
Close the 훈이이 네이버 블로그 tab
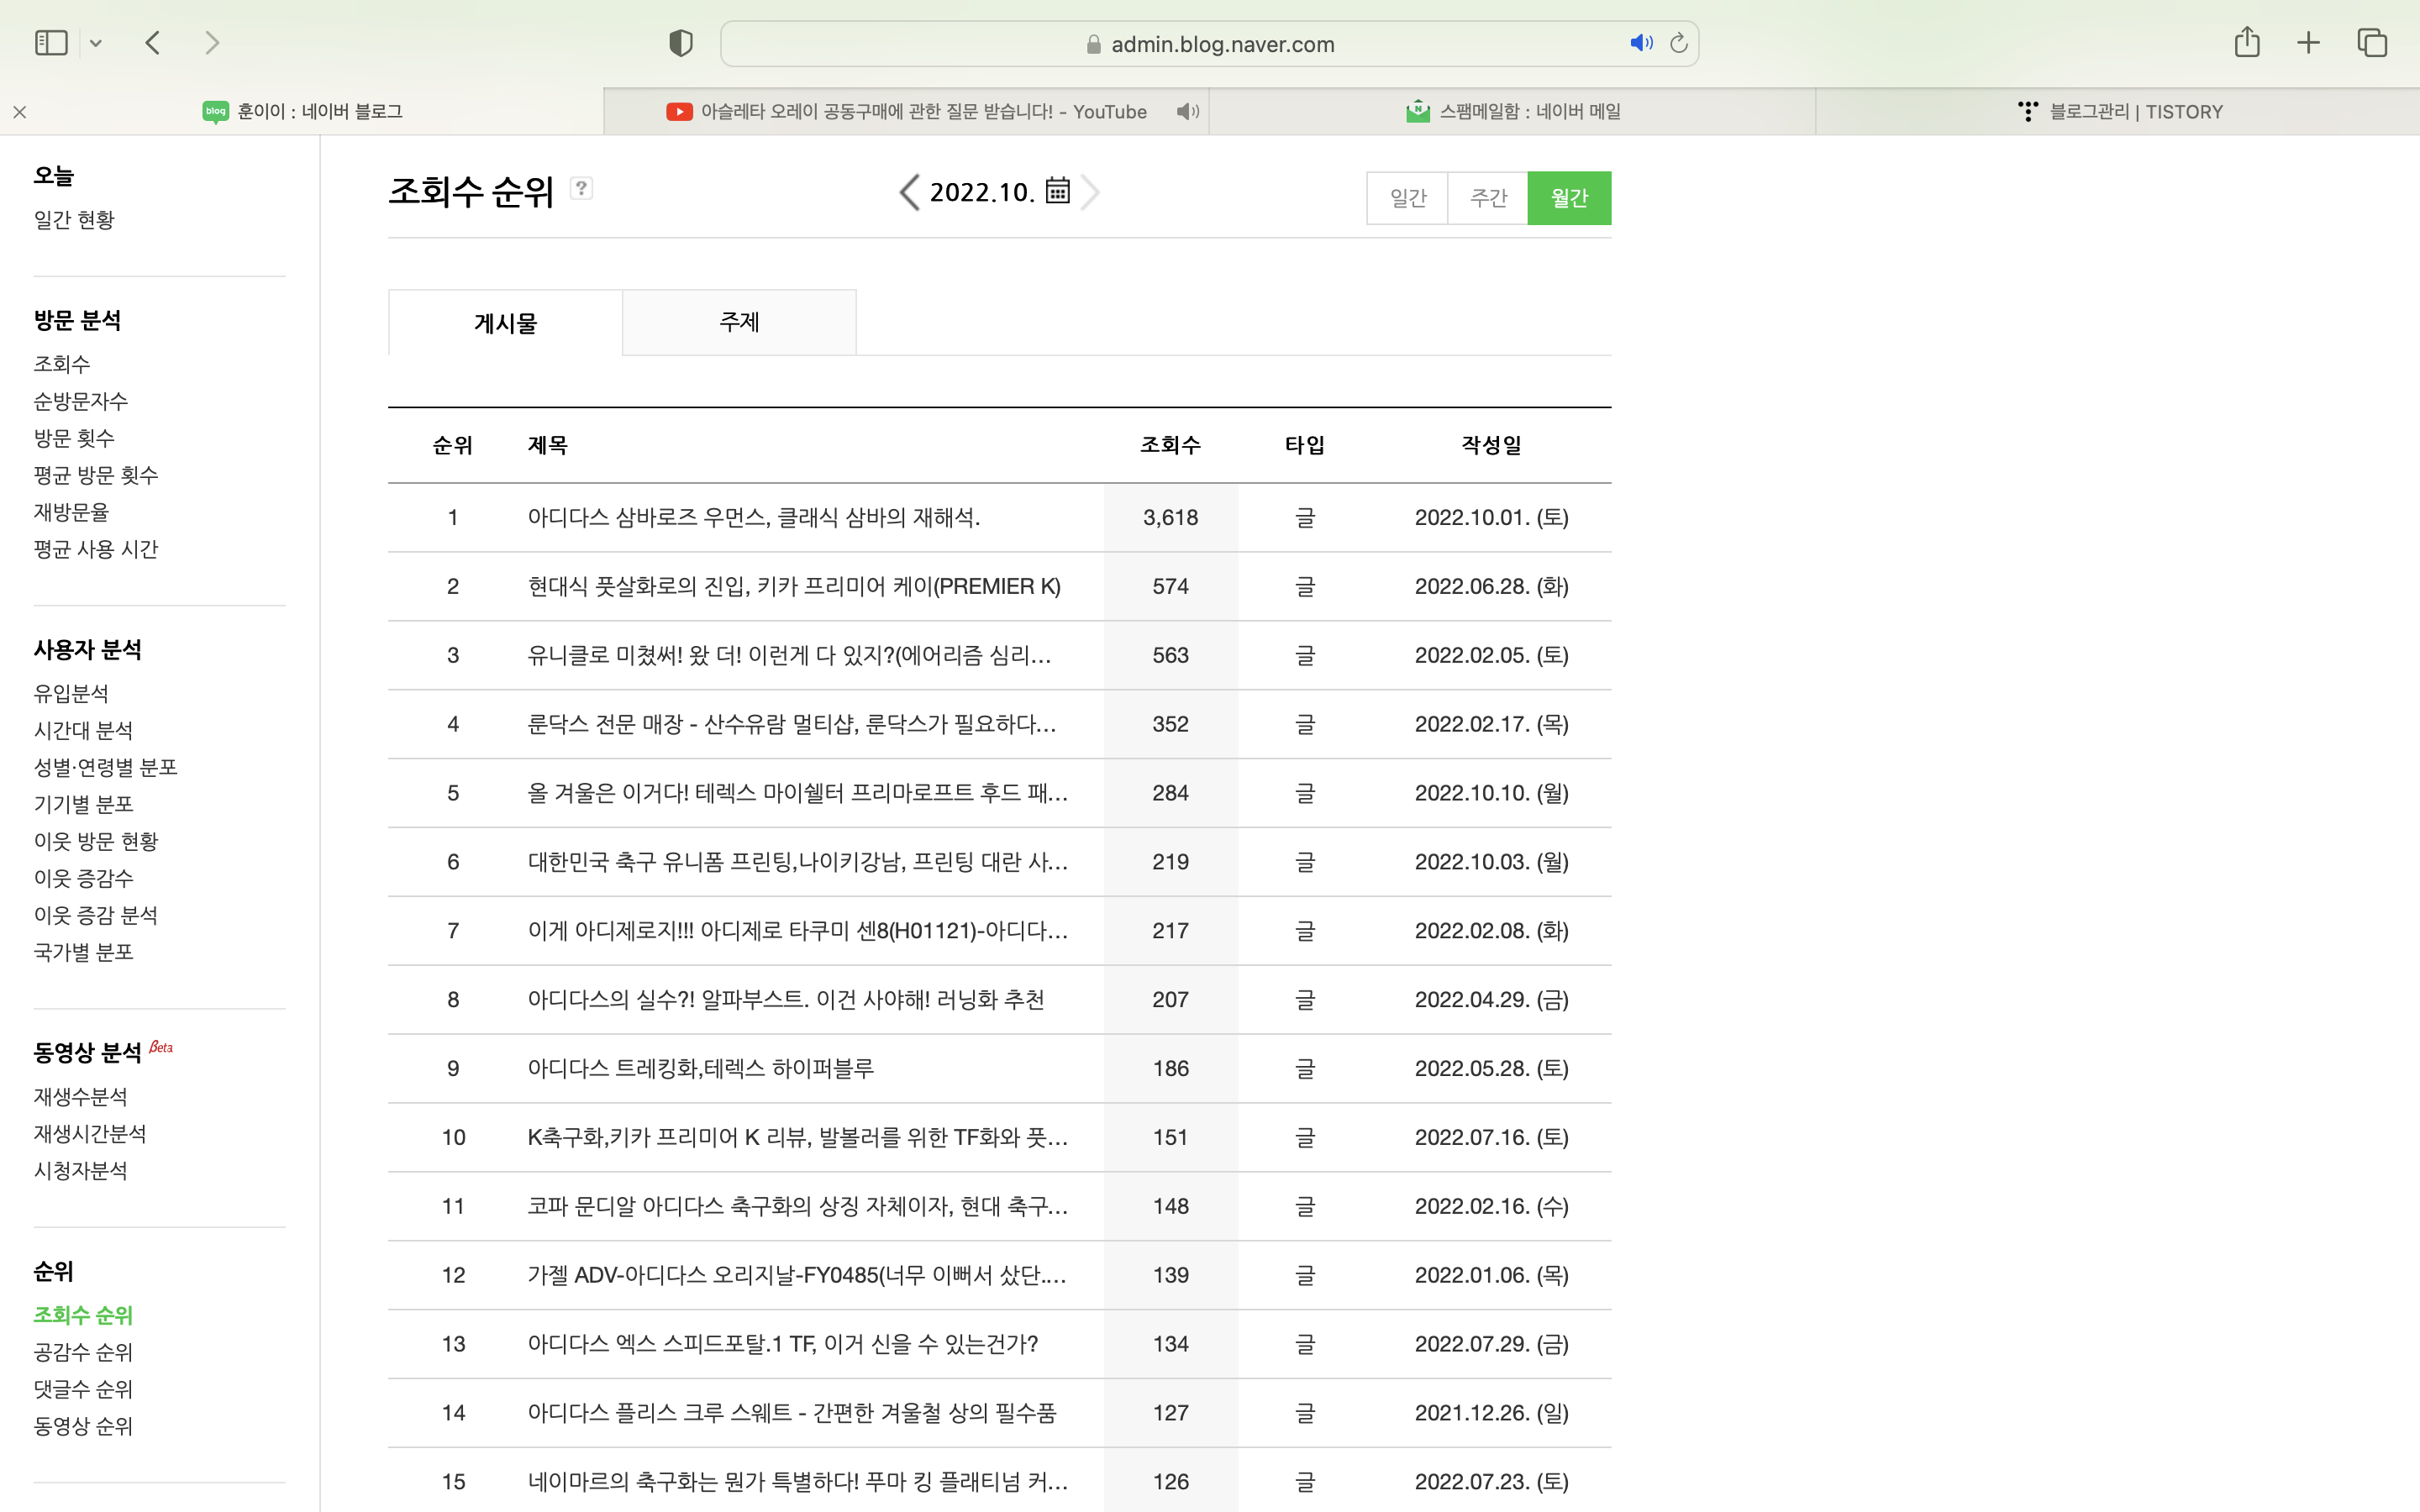[x=20, y=112]
